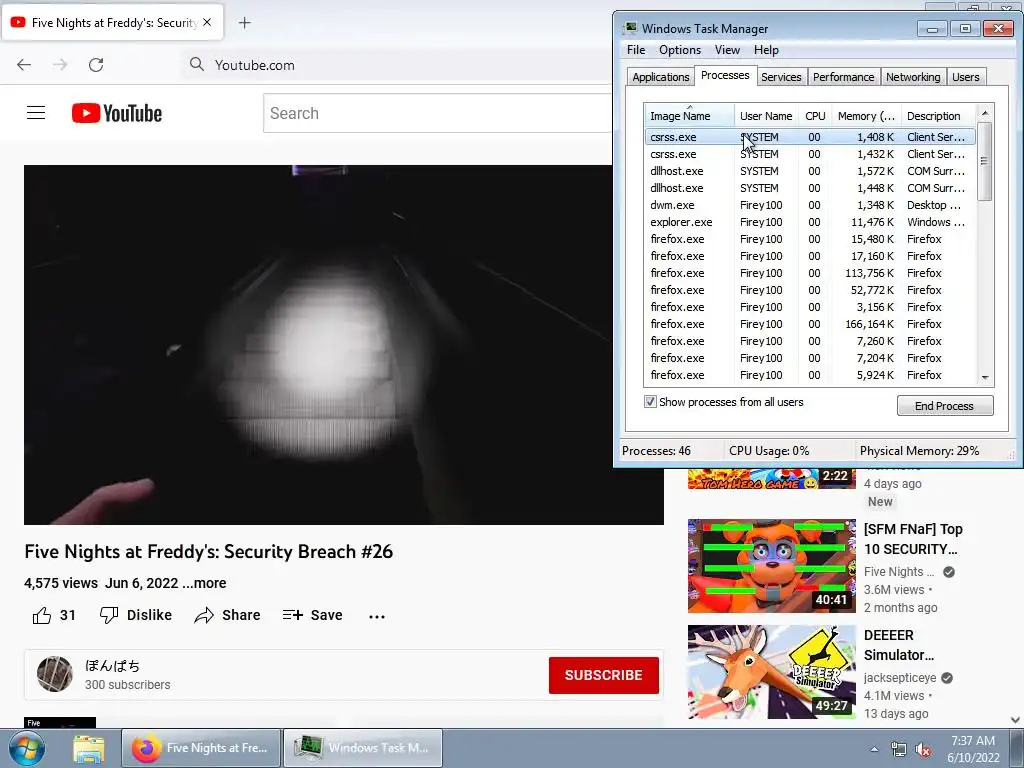Image resolution: width=1024 pixels, height=768 pixels.
Task: Open the File menu in Task Manager
Action: [x=636, y=50]
